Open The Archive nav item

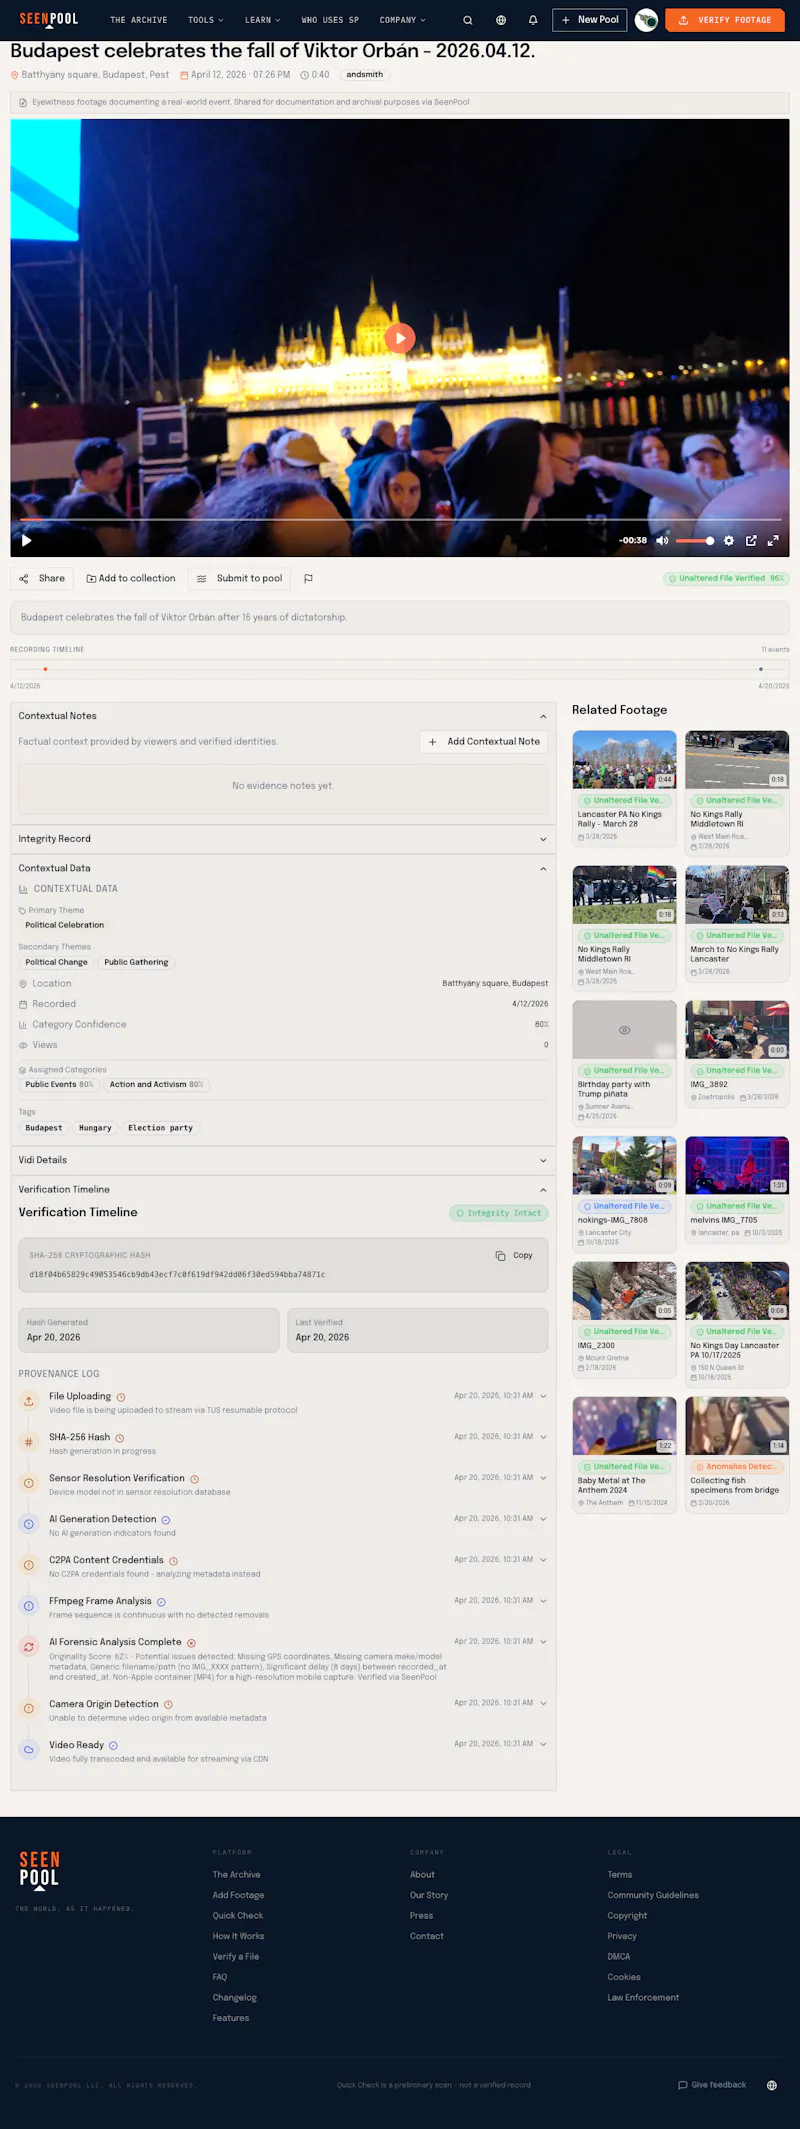coord(139,20)
